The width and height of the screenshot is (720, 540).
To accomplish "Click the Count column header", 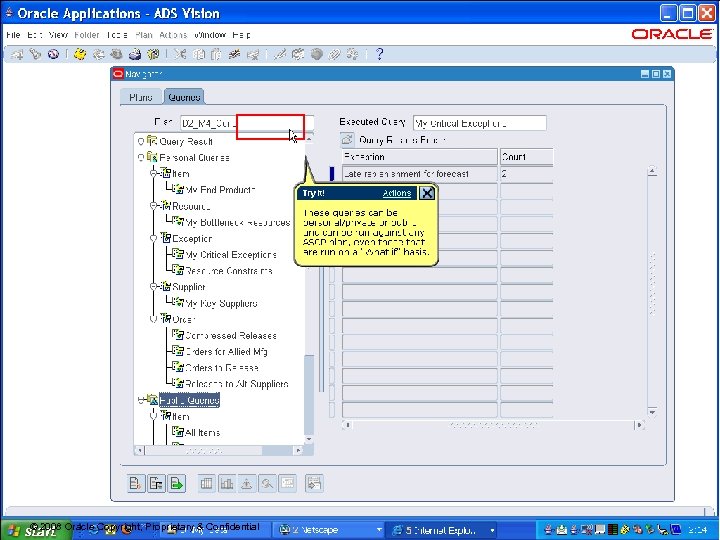I will (526, 157).
